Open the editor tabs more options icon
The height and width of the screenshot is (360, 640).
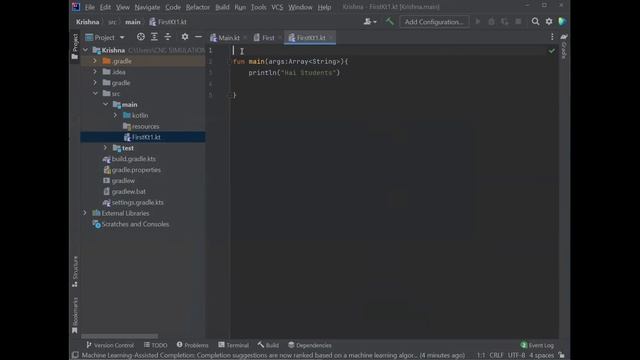(x=552, y=37)
